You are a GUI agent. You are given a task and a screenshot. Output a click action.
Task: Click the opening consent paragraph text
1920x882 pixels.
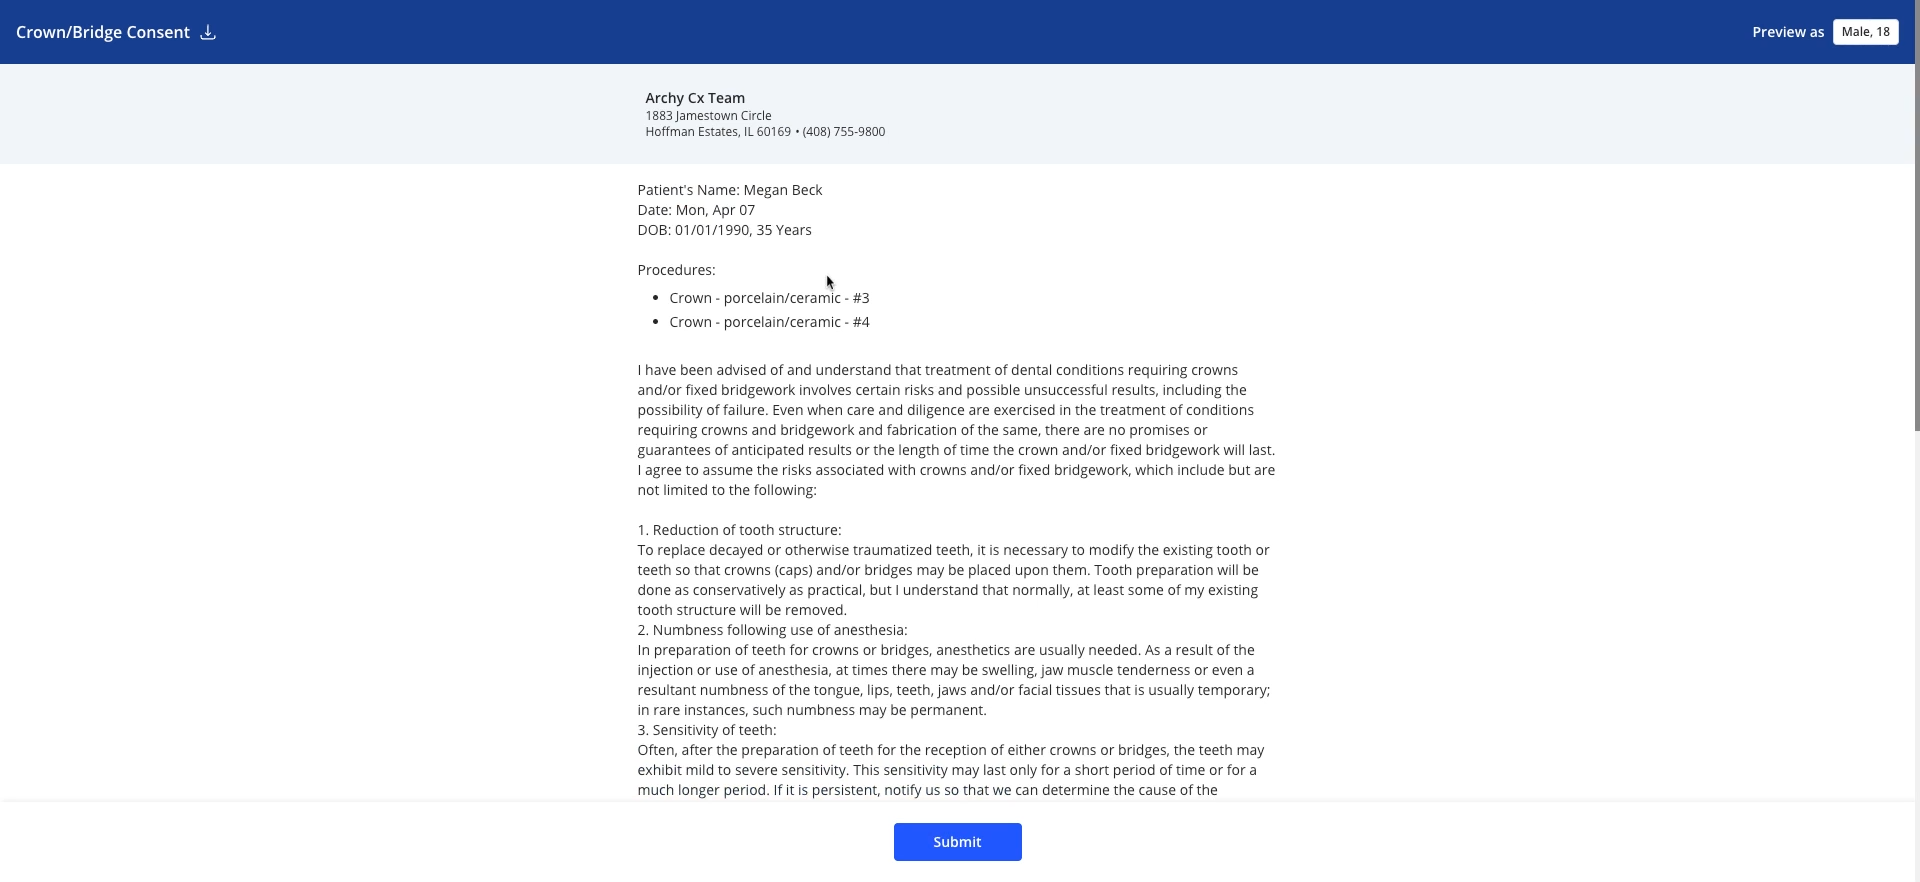coord(956,430)
